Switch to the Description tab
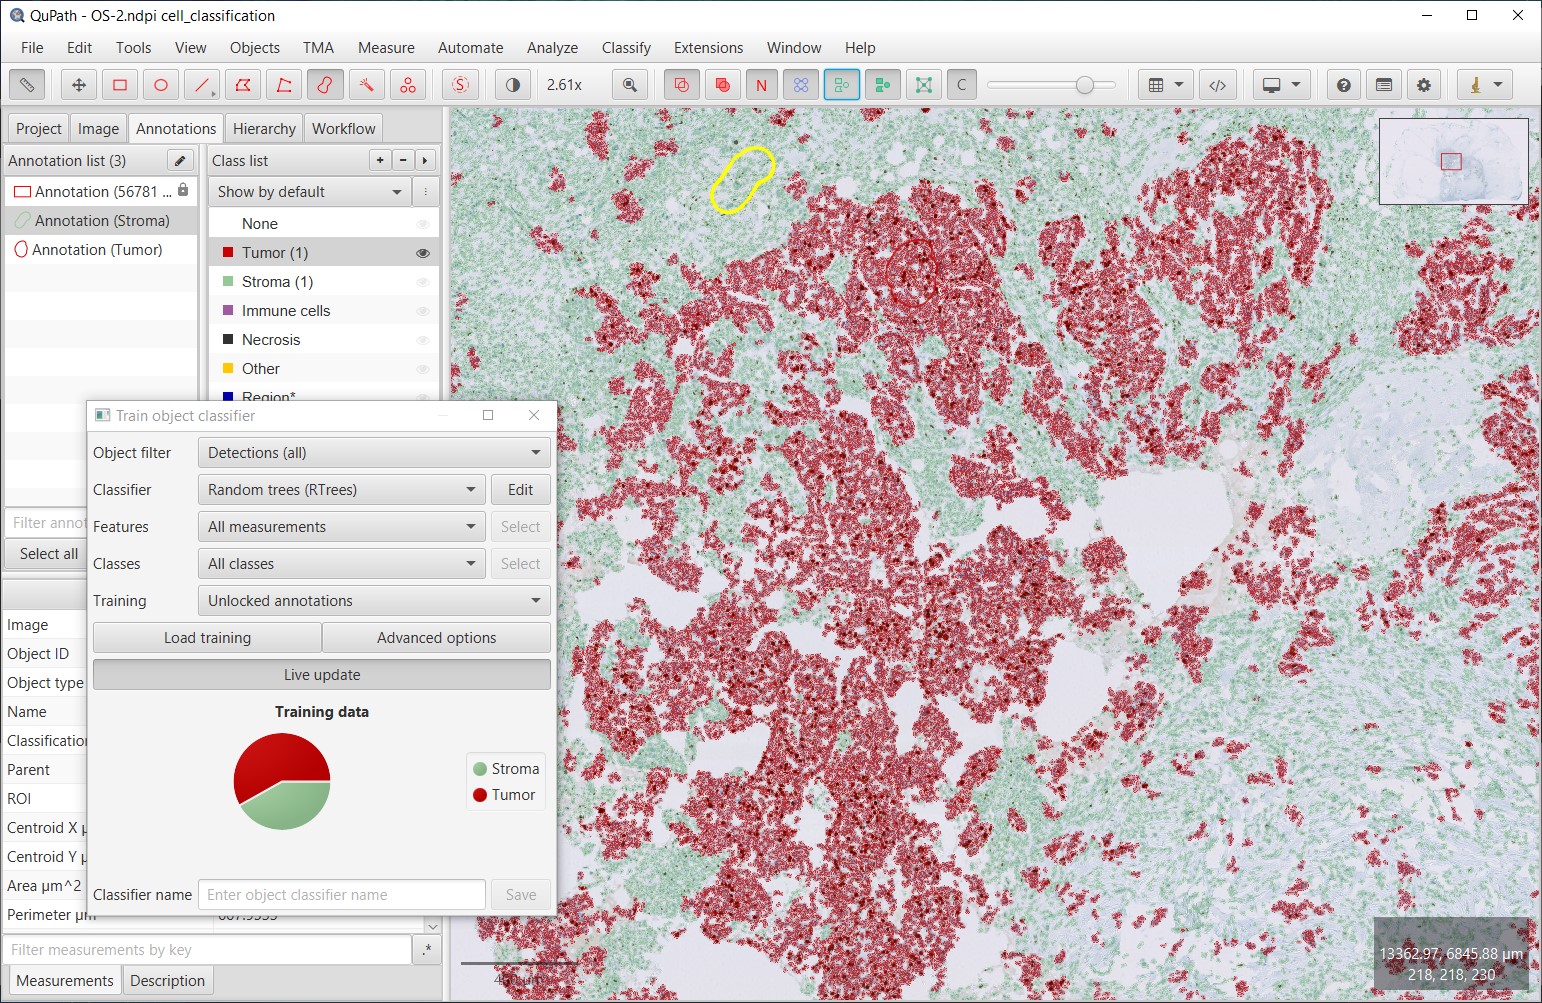The width and height of the screenshot is (1542, 1003). click(x=167, y=980)
